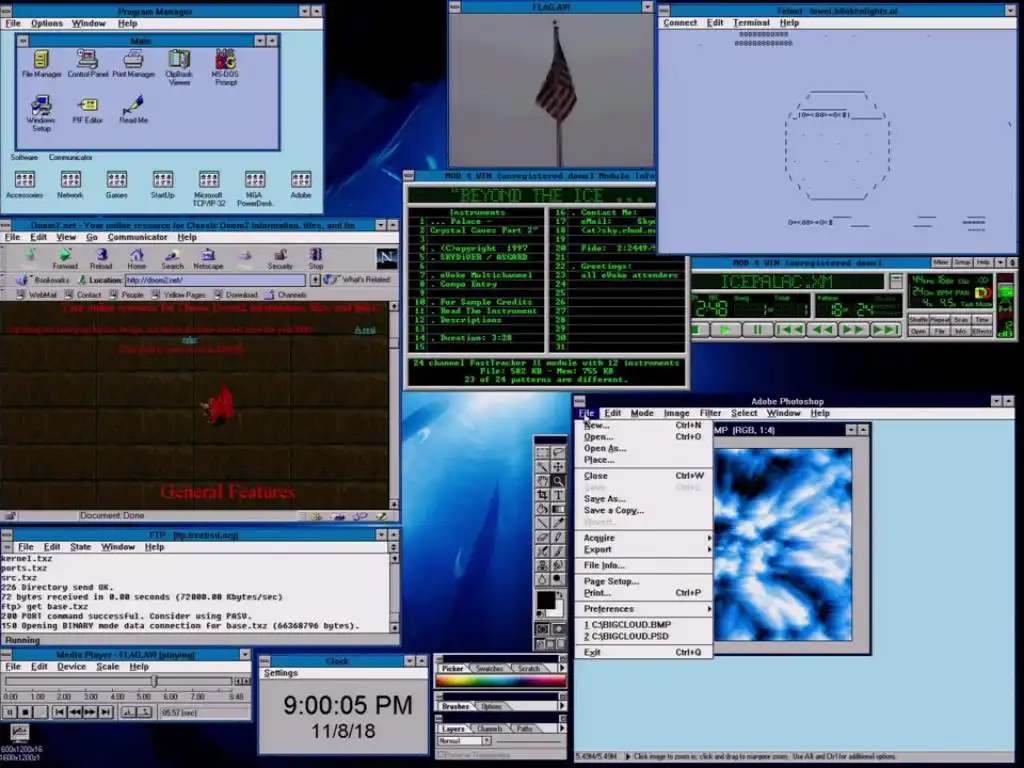Open the Accessories program group icon
The width and height of the screenshot is (1024, 768).
(25, 185)
